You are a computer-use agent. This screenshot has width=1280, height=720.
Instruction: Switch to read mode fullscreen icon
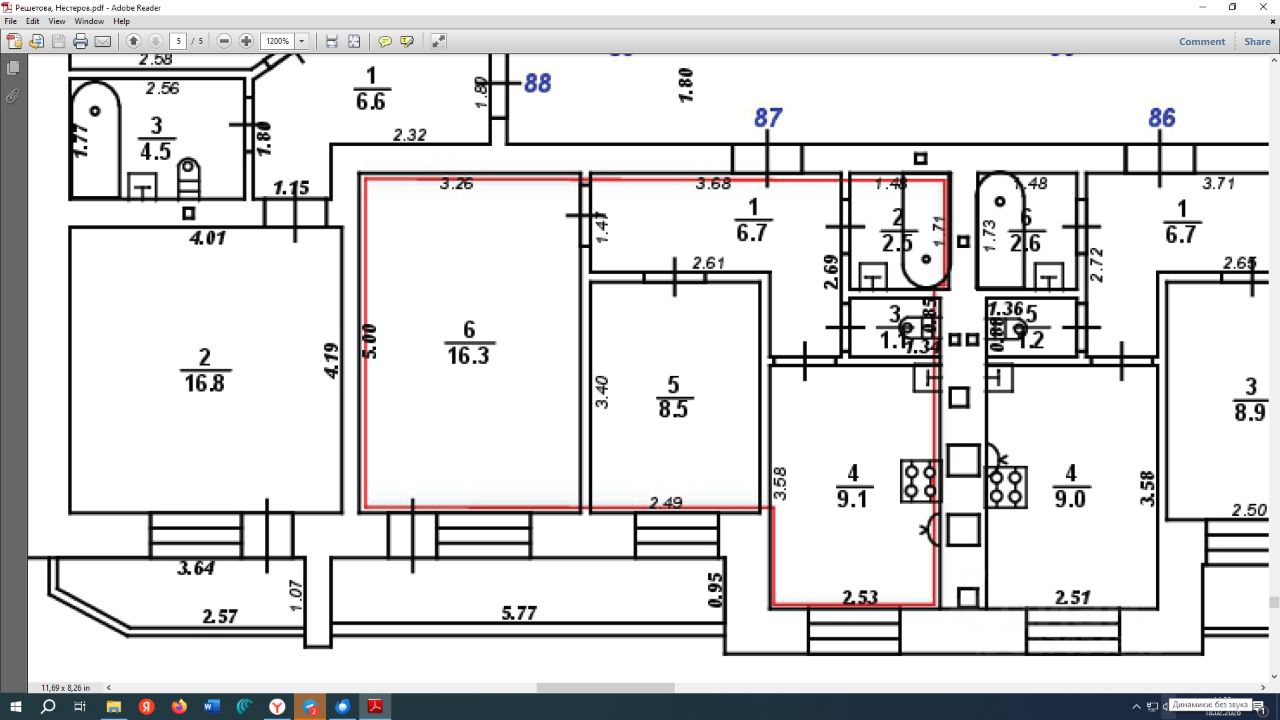[438, 41]
